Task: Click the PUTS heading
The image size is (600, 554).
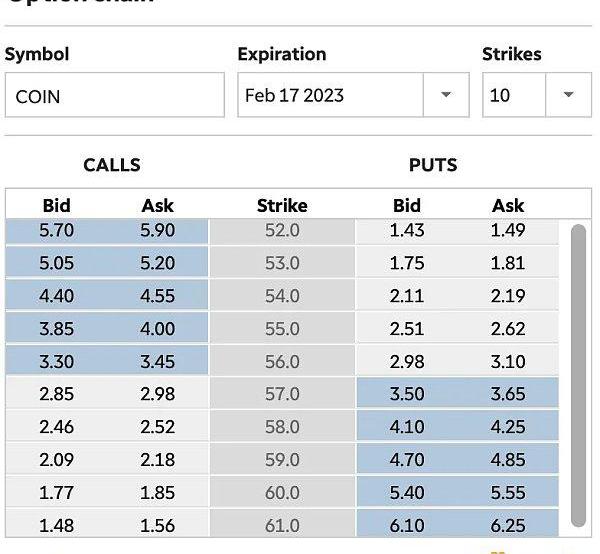Action: click(x=433, y=165)
